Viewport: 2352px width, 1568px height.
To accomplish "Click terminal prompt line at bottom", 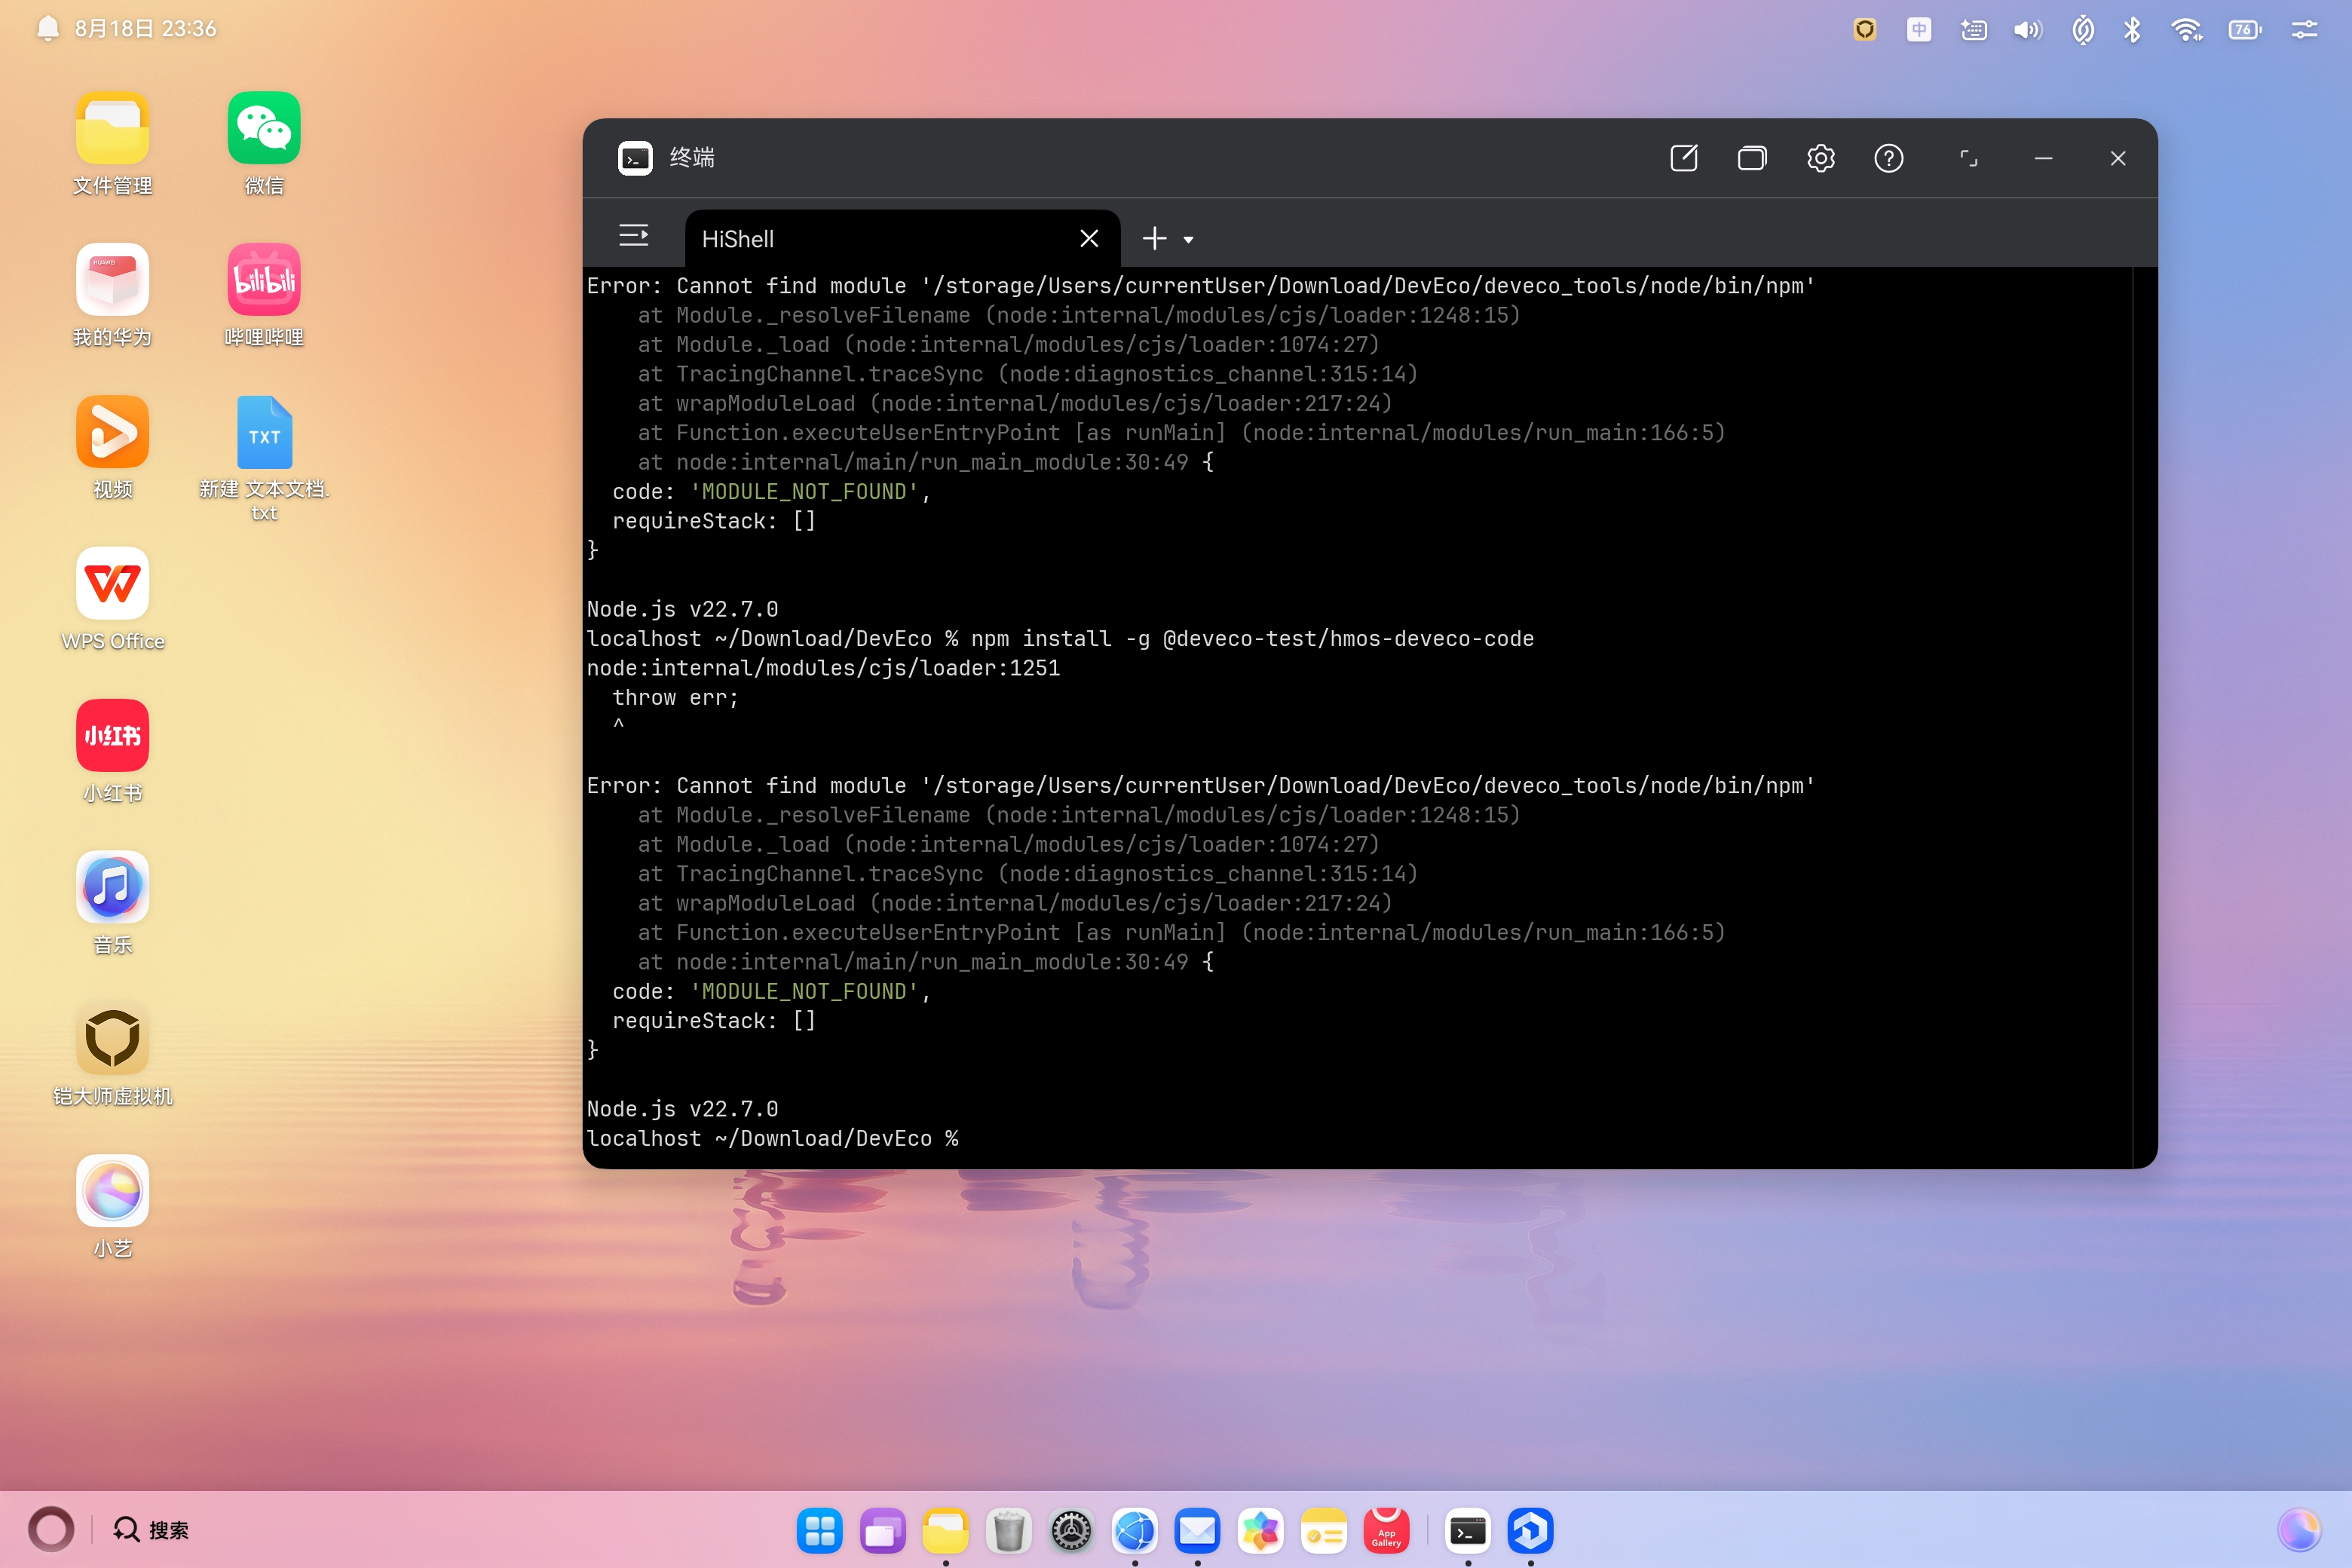I will pos(772,1138).
